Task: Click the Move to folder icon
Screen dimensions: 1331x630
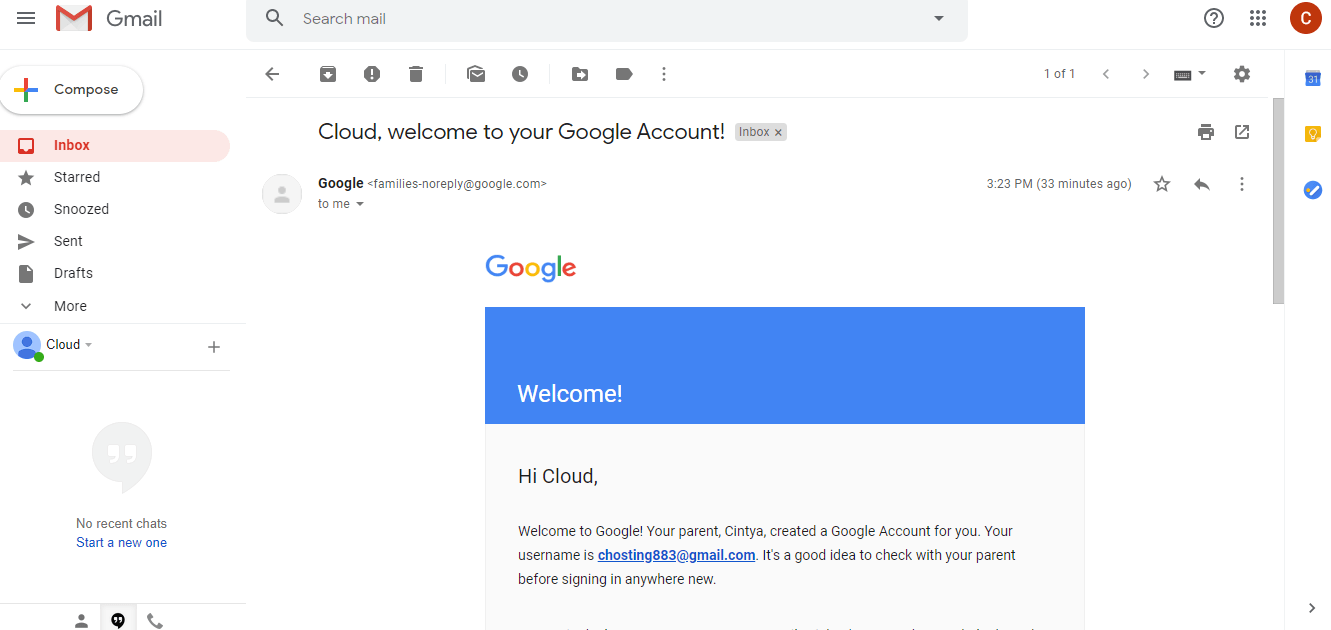Action: coord(580,74)
